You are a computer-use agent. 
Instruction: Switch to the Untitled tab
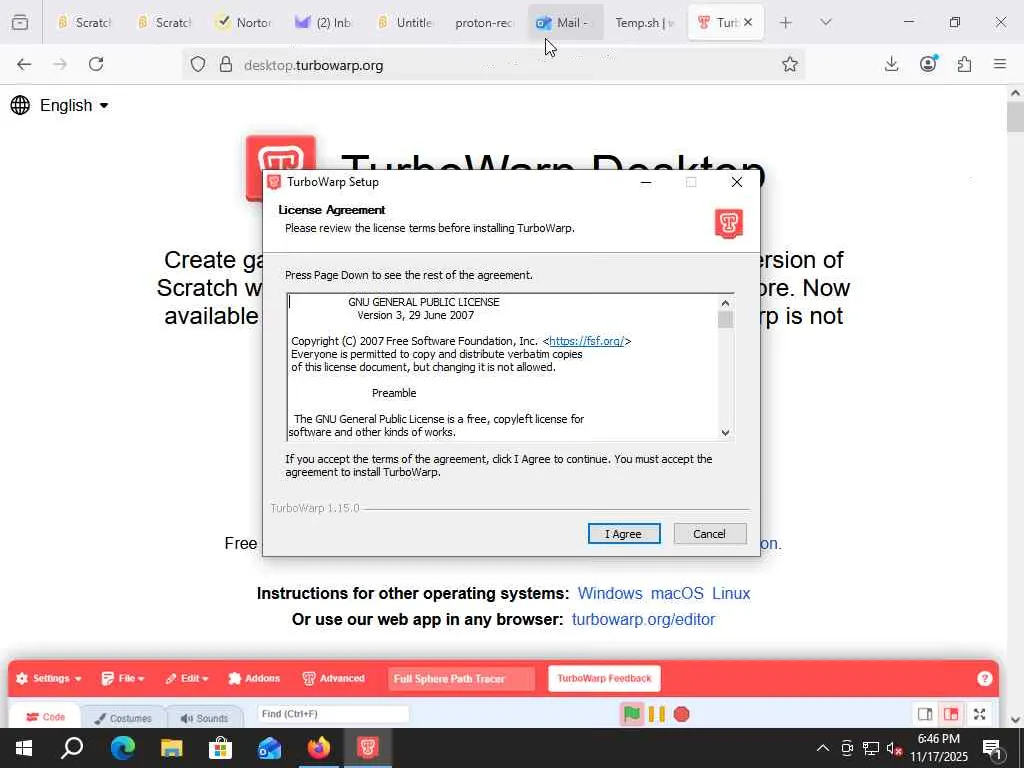pos(404,23)
